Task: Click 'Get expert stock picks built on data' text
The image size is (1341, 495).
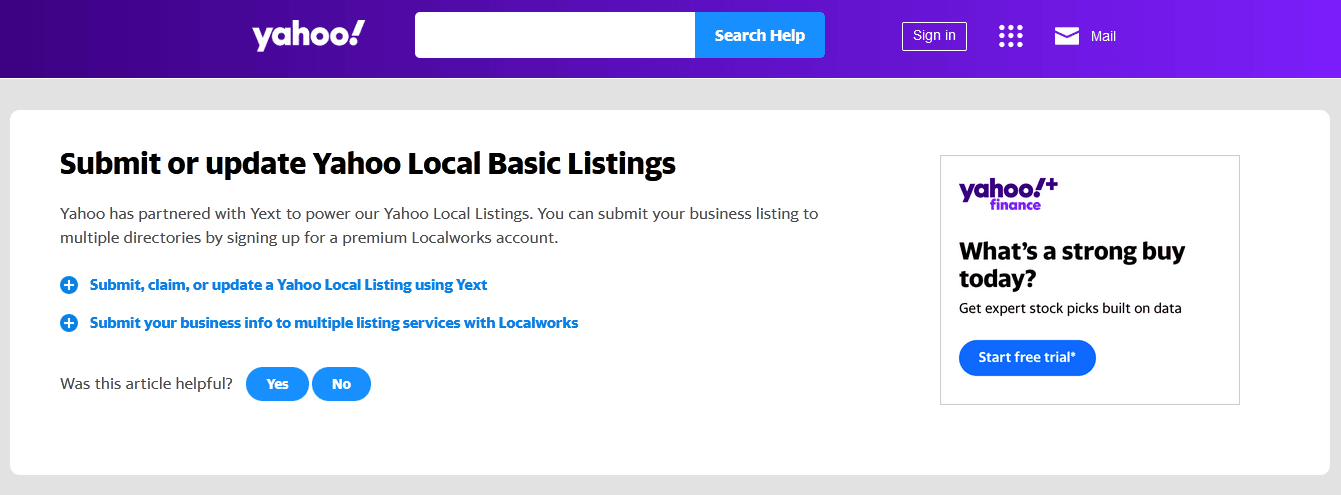Action: tap(1070, 308)
